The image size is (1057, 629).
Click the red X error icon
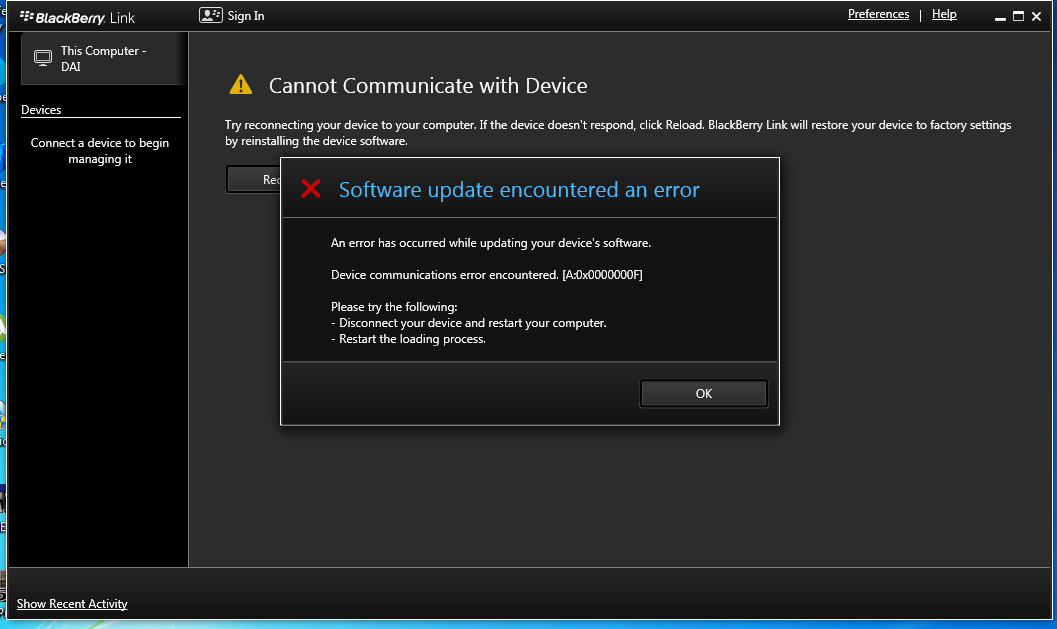pos(311,188)
